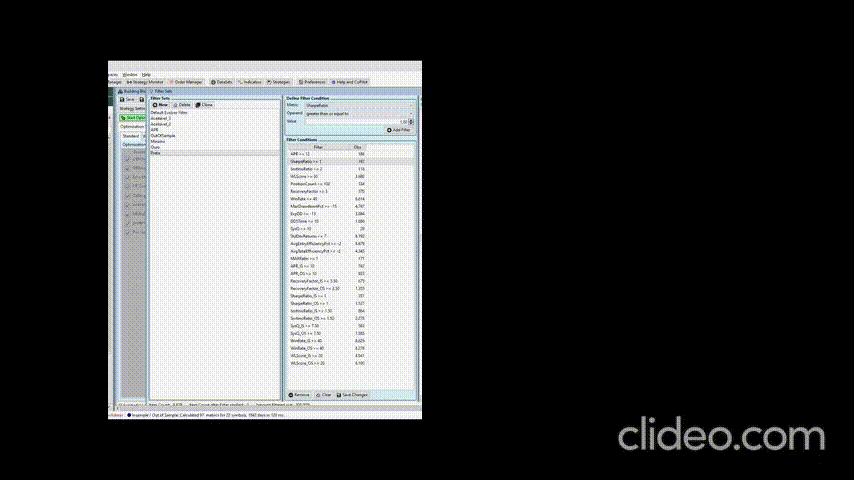This screenshot has height=480, width=854.
Task: Select the PositionCount >= 100 filter row
Action: click(351, 184)
